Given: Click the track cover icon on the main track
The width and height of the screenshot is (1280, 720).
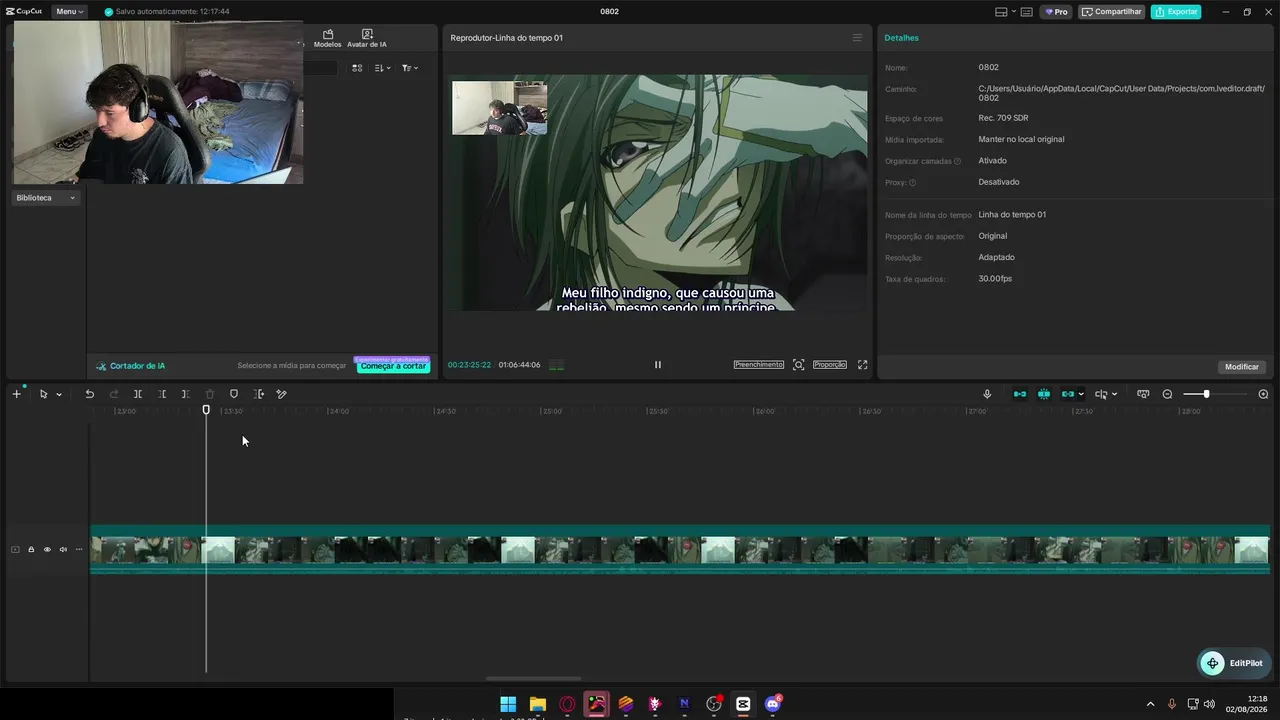Looking at the screenshot, I should point(15,549).
